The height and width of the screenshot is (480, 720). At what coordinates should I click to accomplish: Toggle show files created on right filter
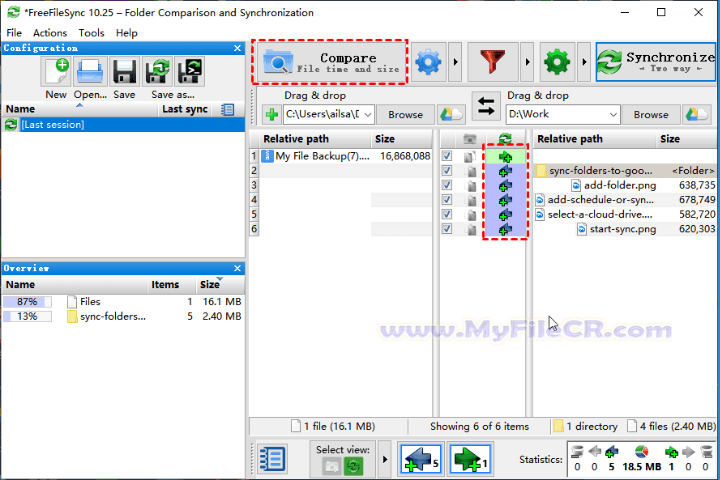(x=470, y=459)
